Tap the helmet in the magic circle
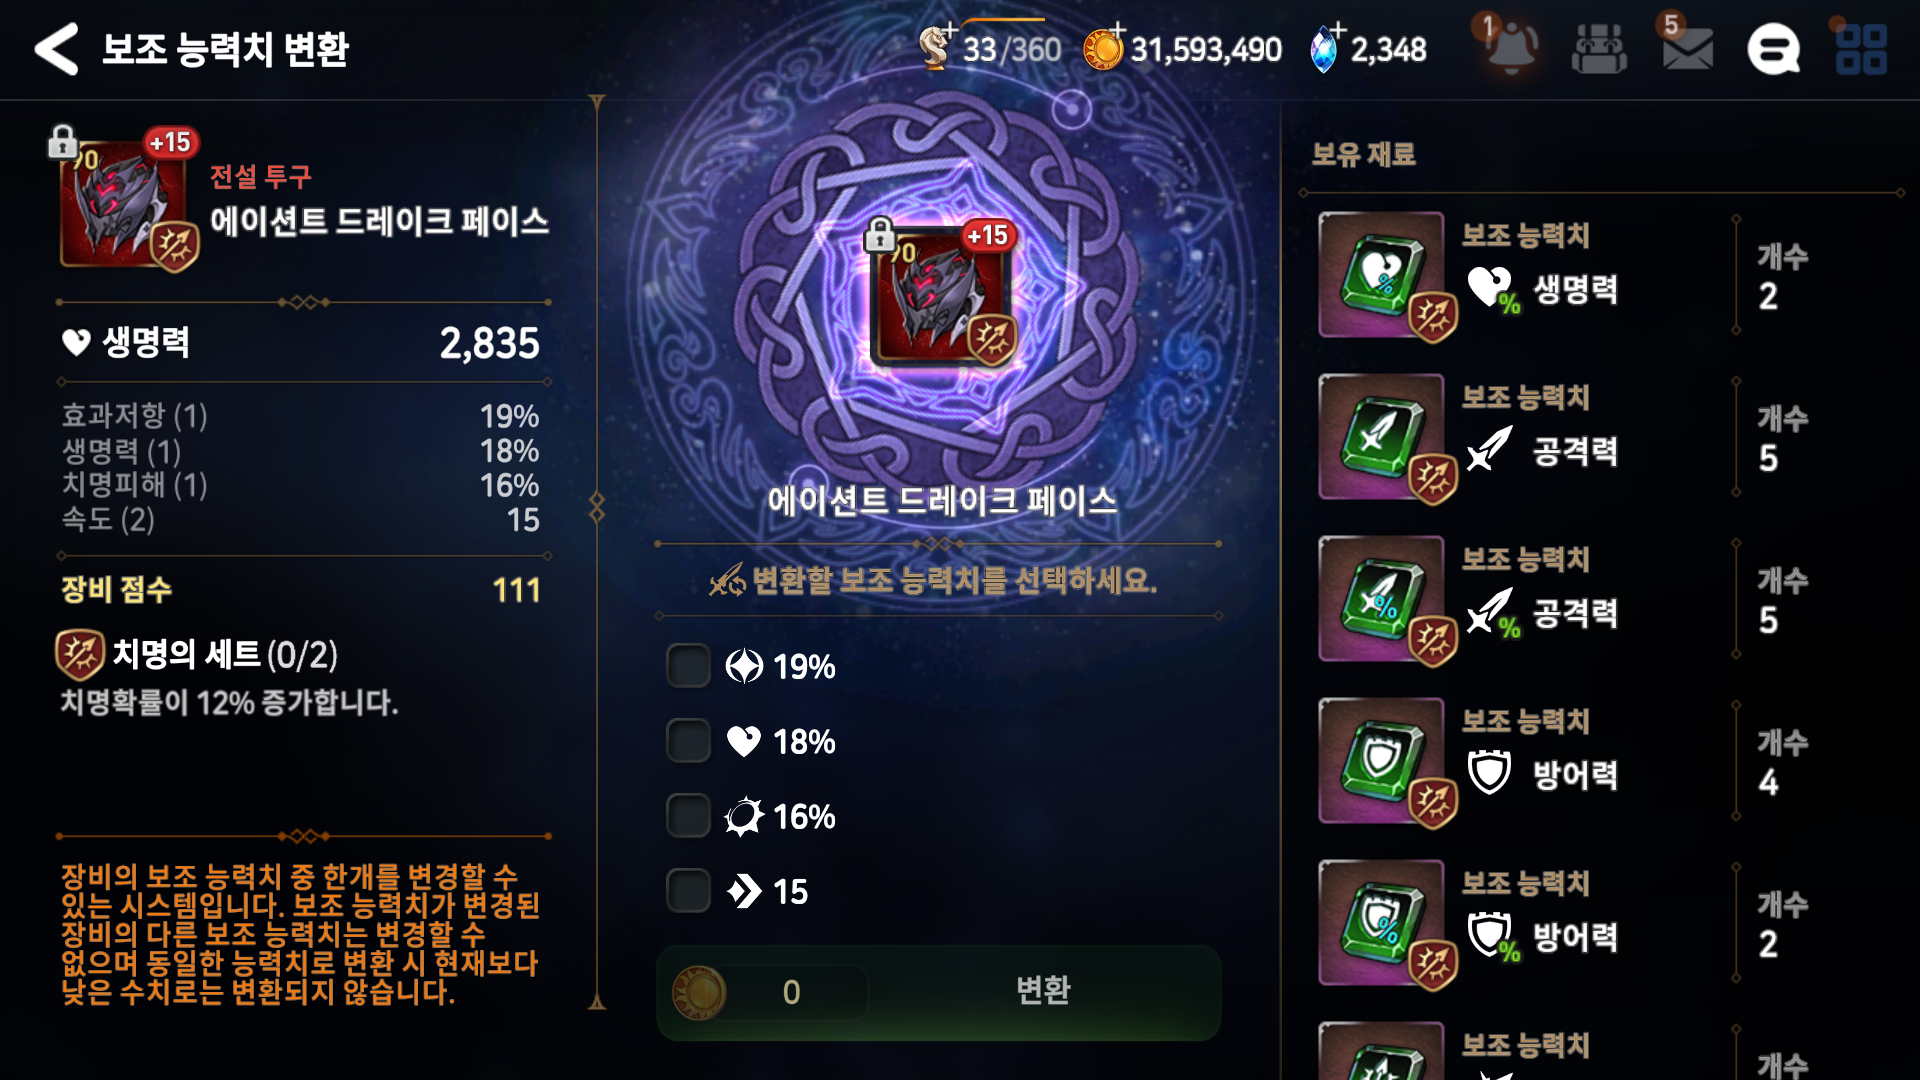The width and height of the screenshot is (1920, 1080). tap(942, 295)
